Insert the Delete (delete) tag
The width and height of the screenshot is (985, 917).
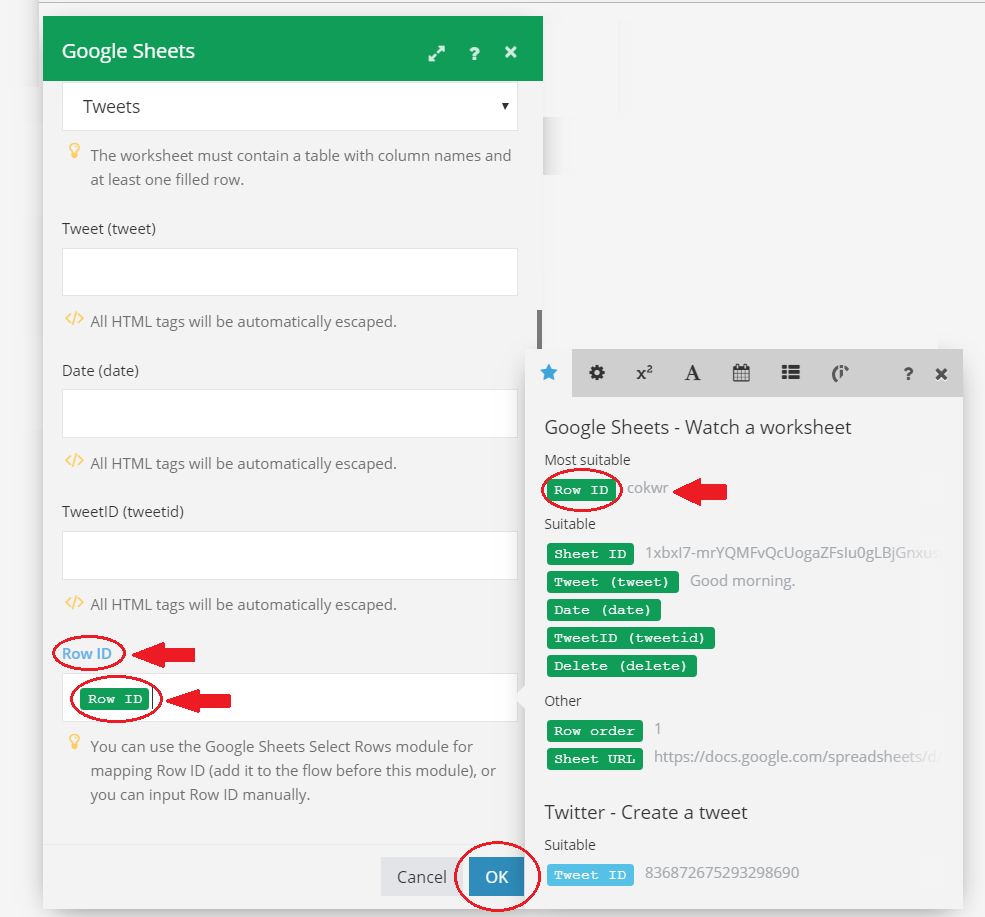[x=621, y=666]
